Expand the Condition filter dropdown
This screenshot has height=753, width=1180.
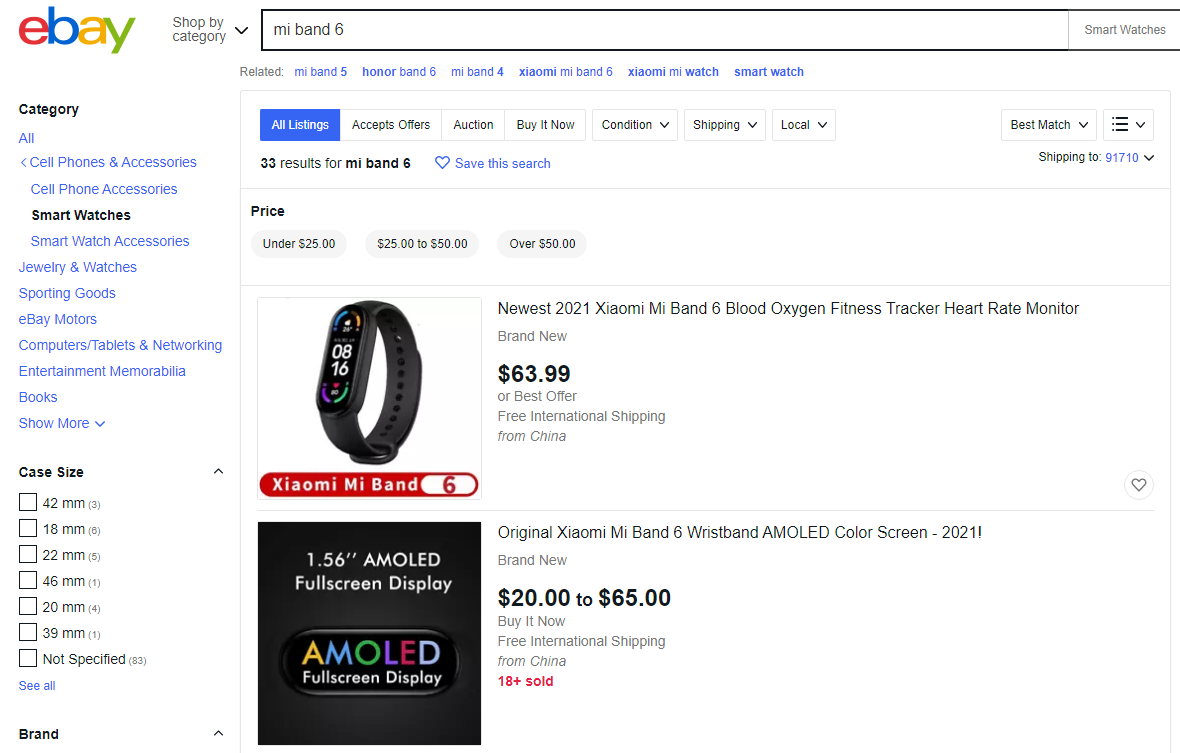[x=634, y=125]
